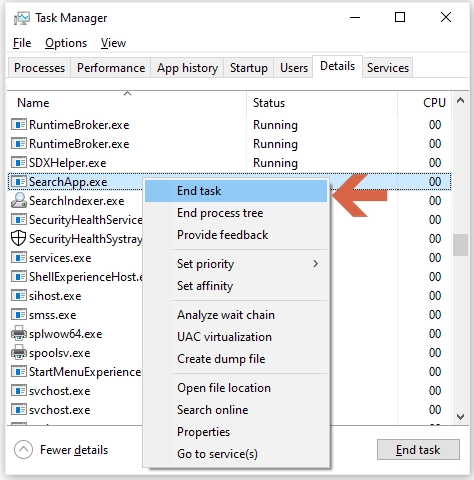Viewport: 474px width, 480px height.
Task: Click the SecurityHealthSystray shield icon
Action: click(18, 238)
